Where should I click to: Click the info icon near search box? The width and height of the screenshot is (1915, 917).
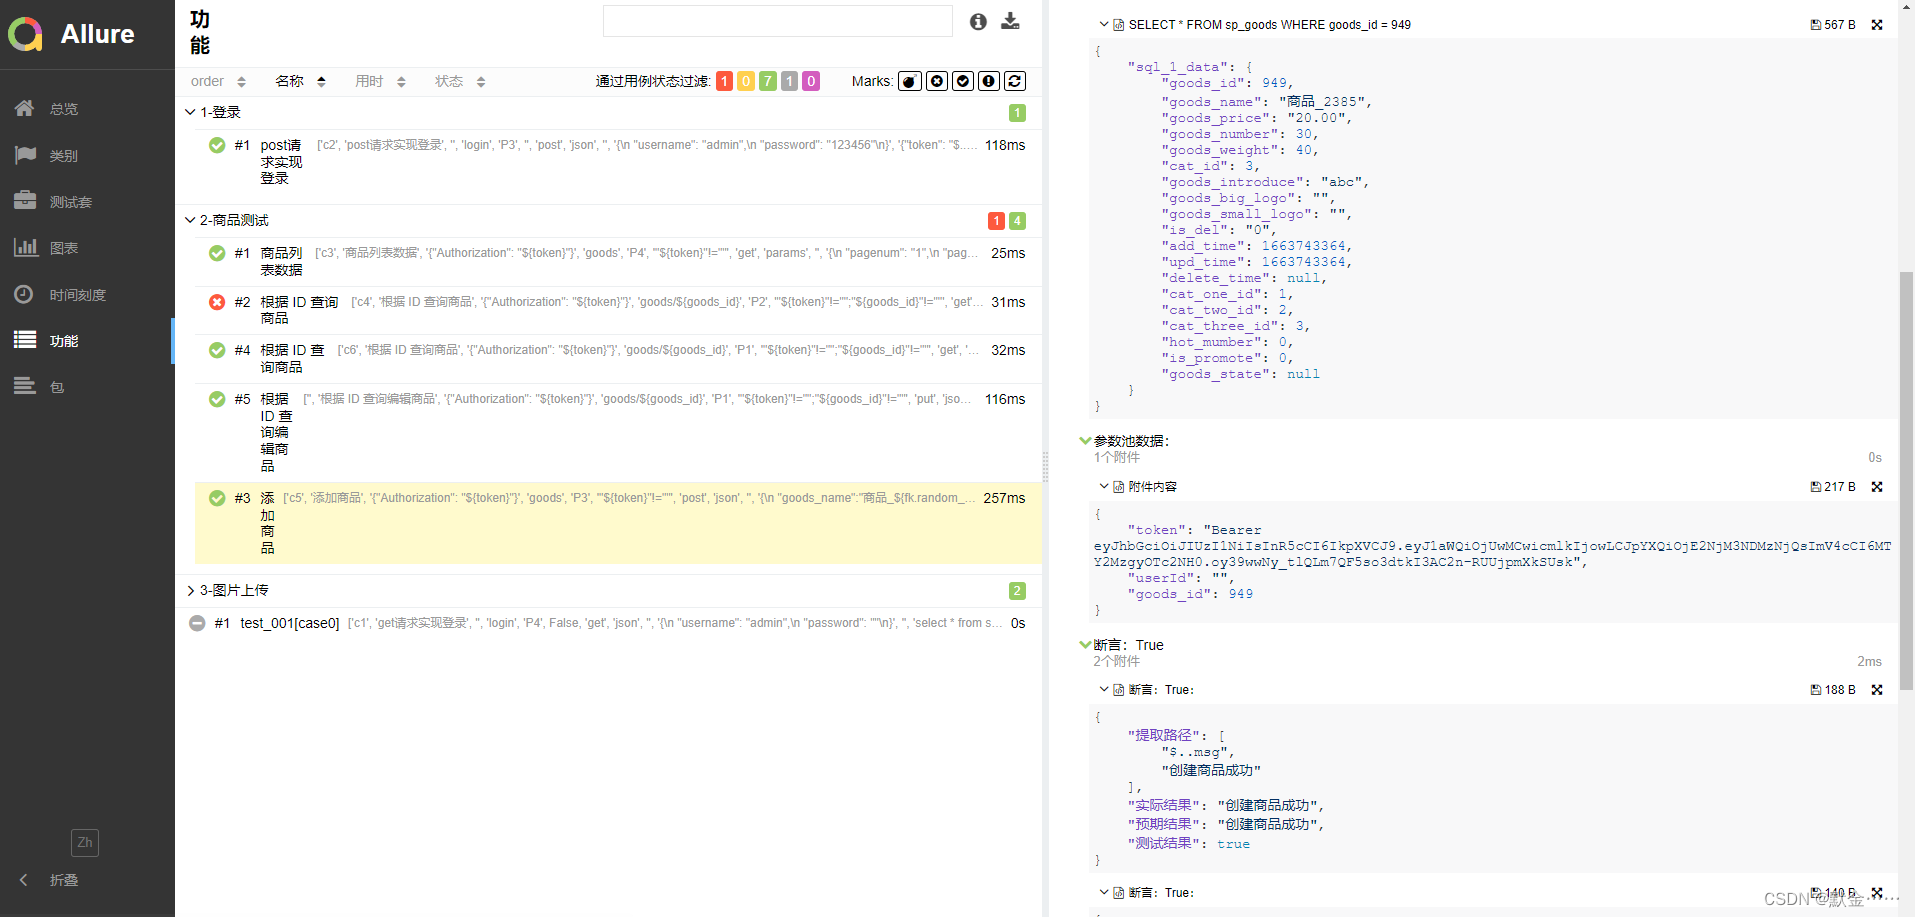978,21
